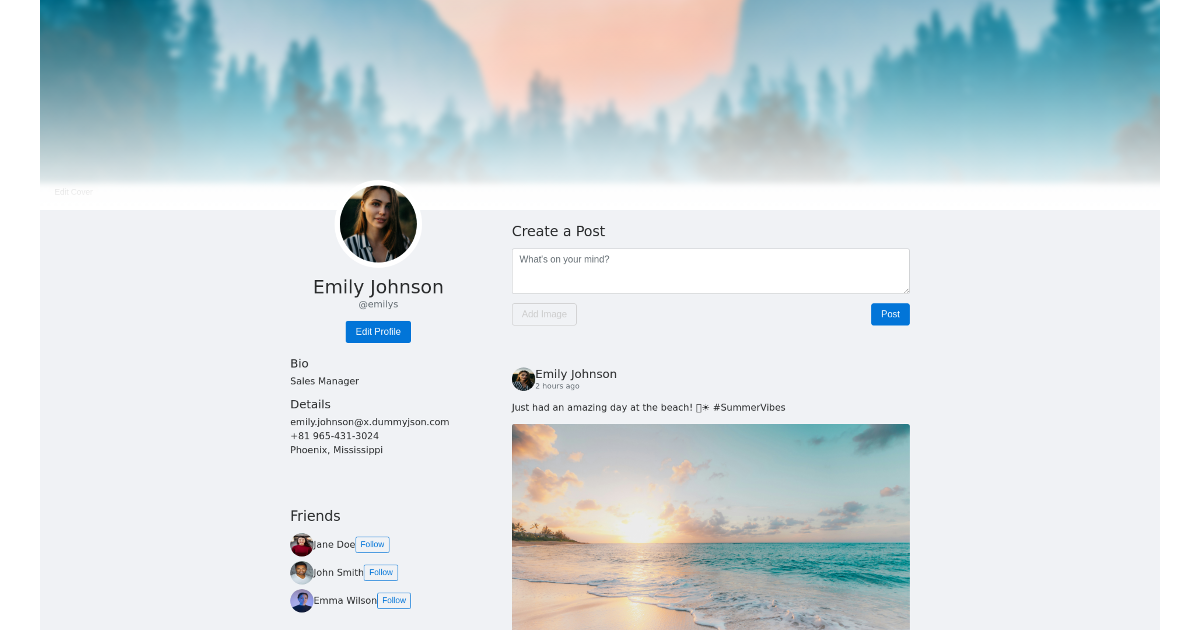1200x630 pixels.
Task: Click the #SummerVibes hashtag
Action: pos(749,407)
